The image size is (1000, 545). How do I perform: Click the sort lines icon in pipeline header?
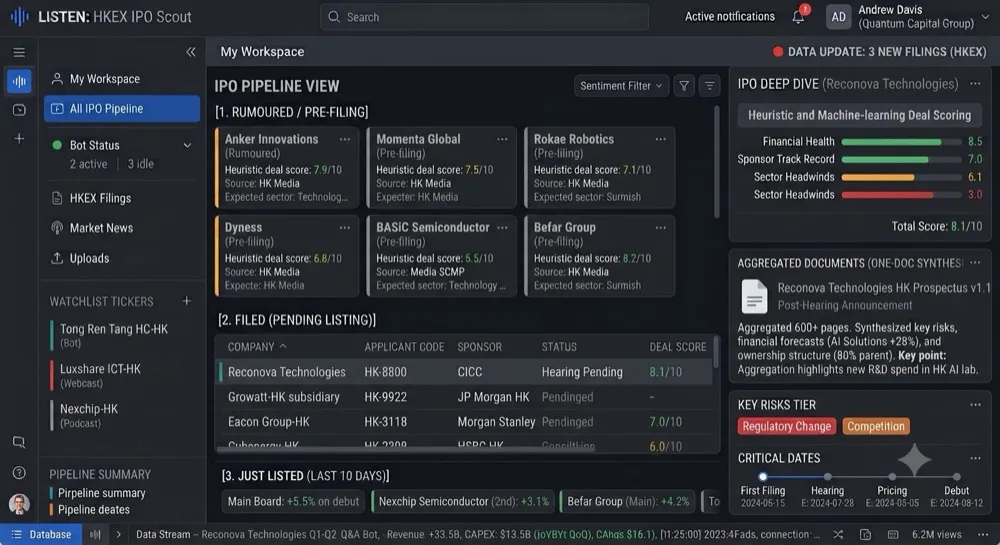710,85
